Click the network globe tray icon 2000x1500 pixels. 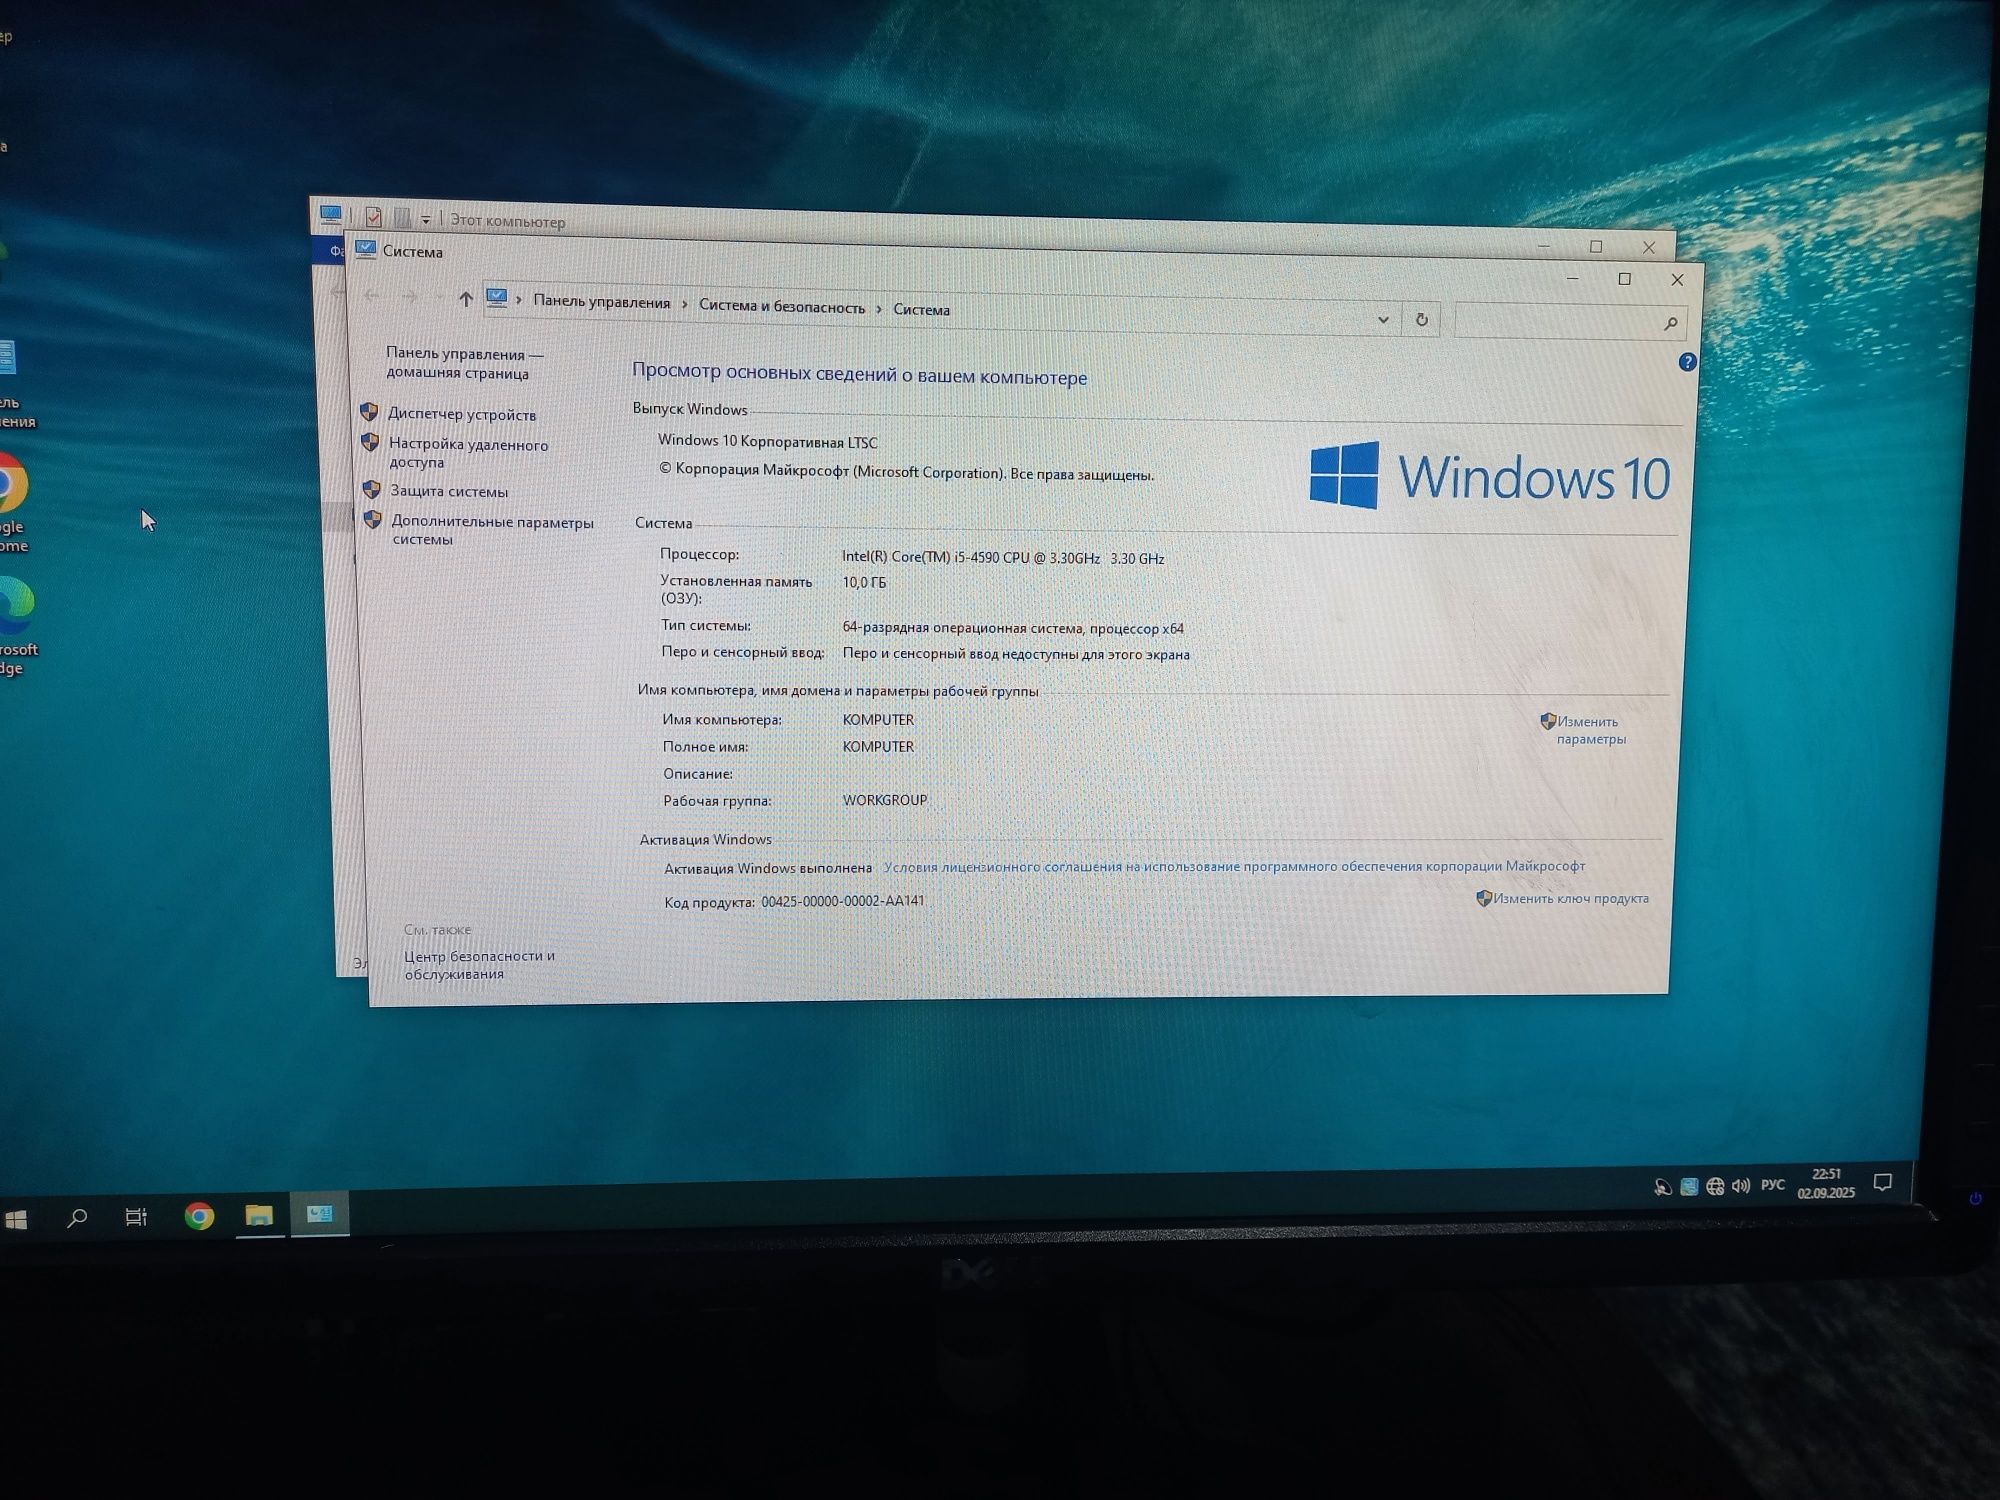tap(1715, 1186)
